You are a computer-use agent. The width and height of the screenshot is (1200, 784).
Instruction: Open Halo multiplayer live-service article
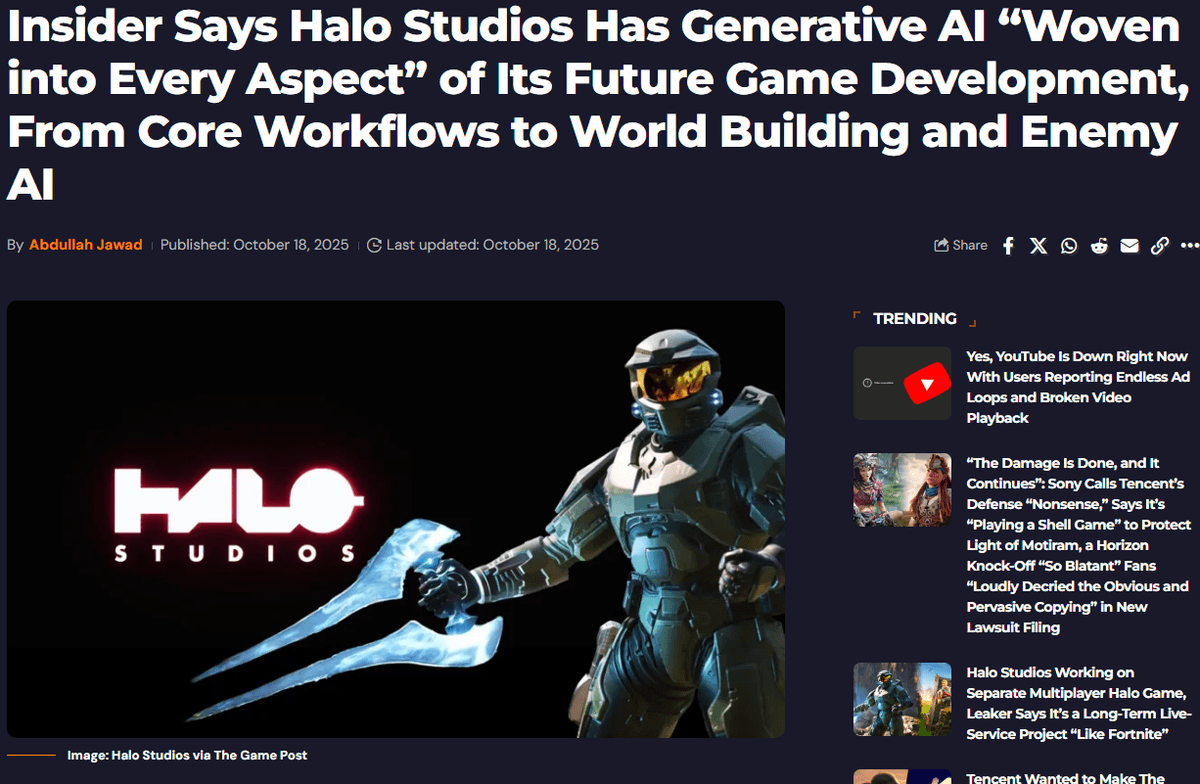(x=1076, y=703)
